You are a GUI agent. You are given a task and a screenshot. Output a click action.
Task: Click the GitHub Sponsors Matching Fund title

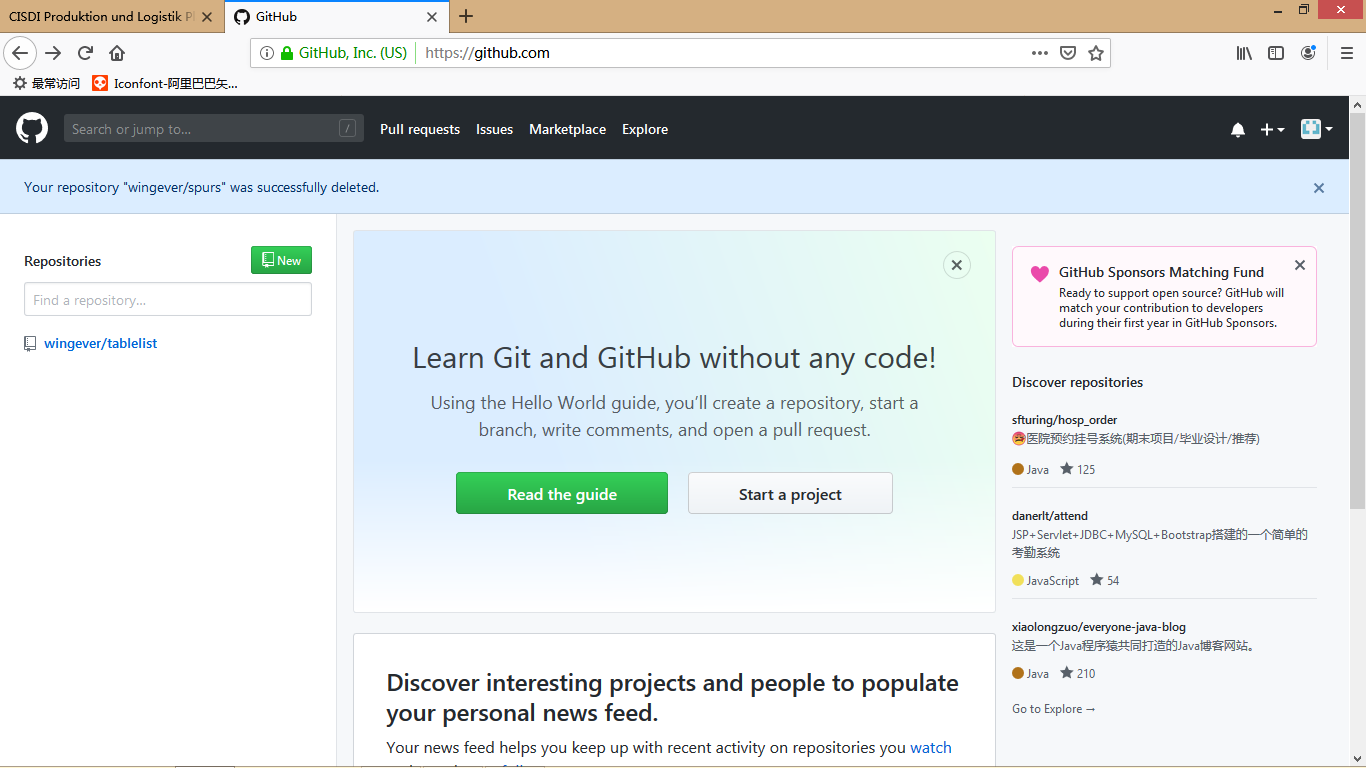[1161, 272]
